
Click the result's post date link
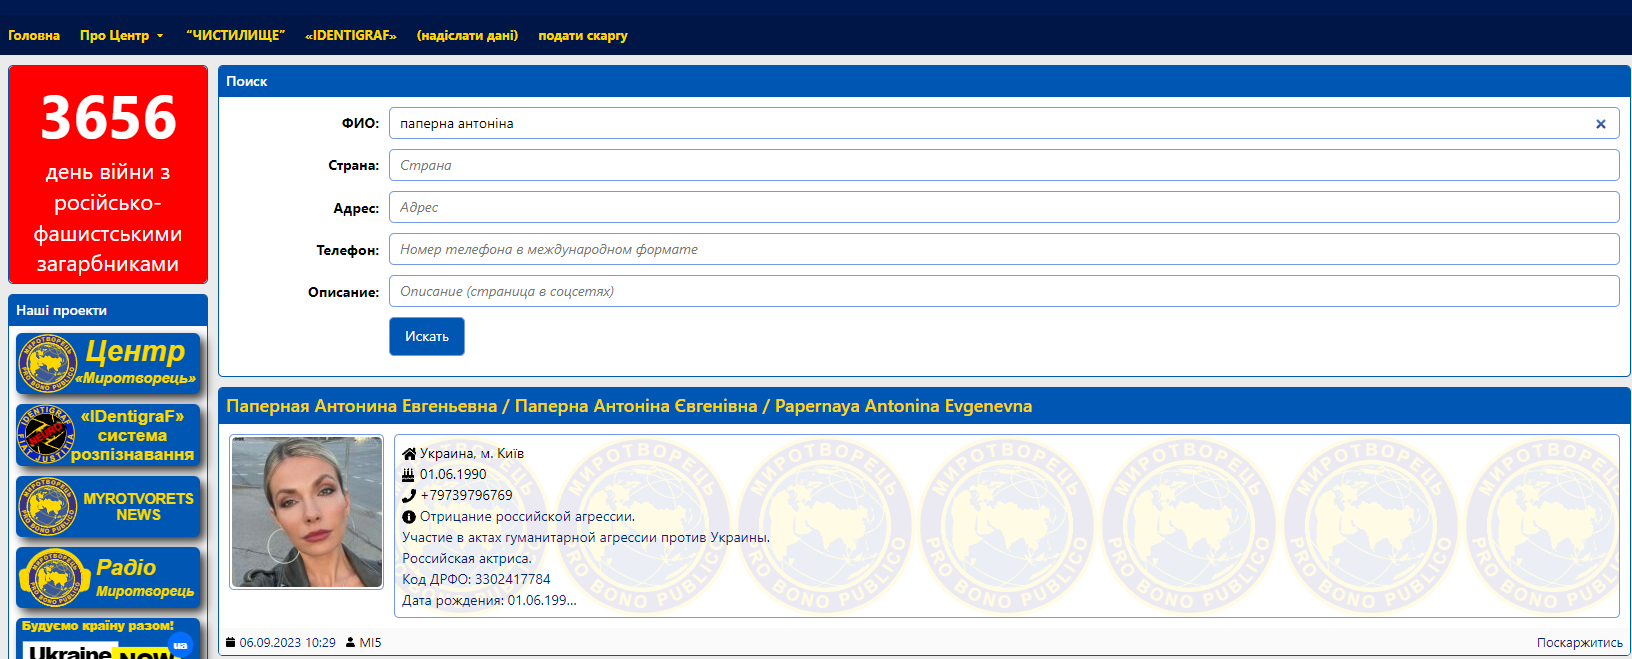287,643
